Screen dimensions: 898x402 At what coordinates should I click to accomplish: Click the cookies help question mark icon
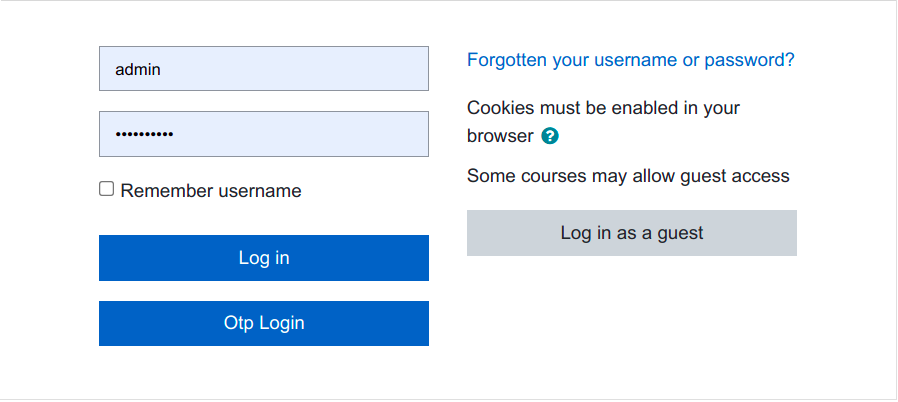point(549,136)
